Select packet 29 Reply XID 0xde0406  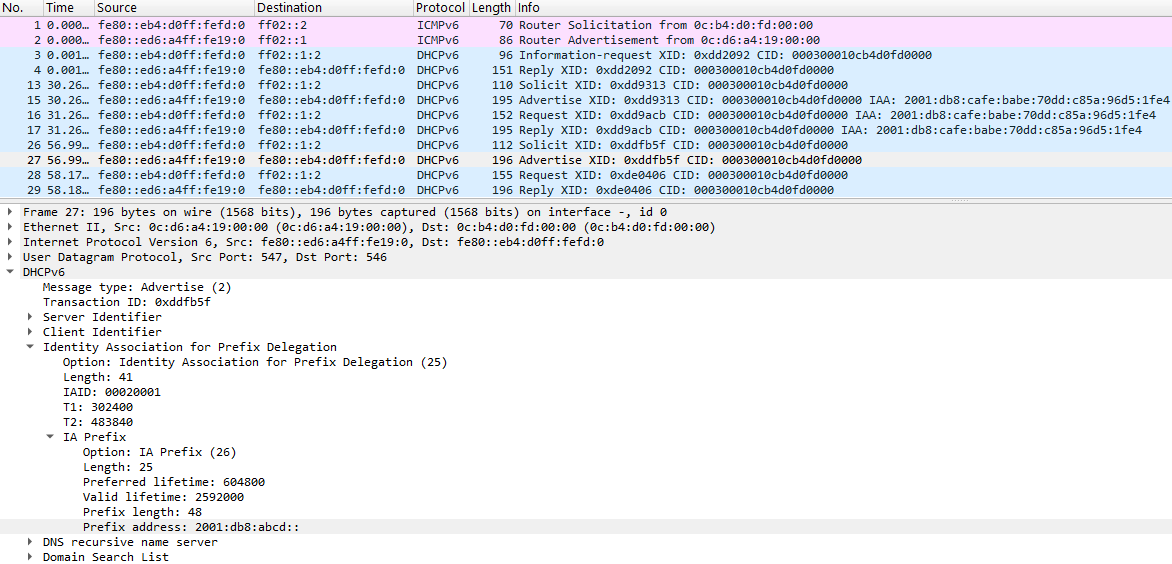586,190
